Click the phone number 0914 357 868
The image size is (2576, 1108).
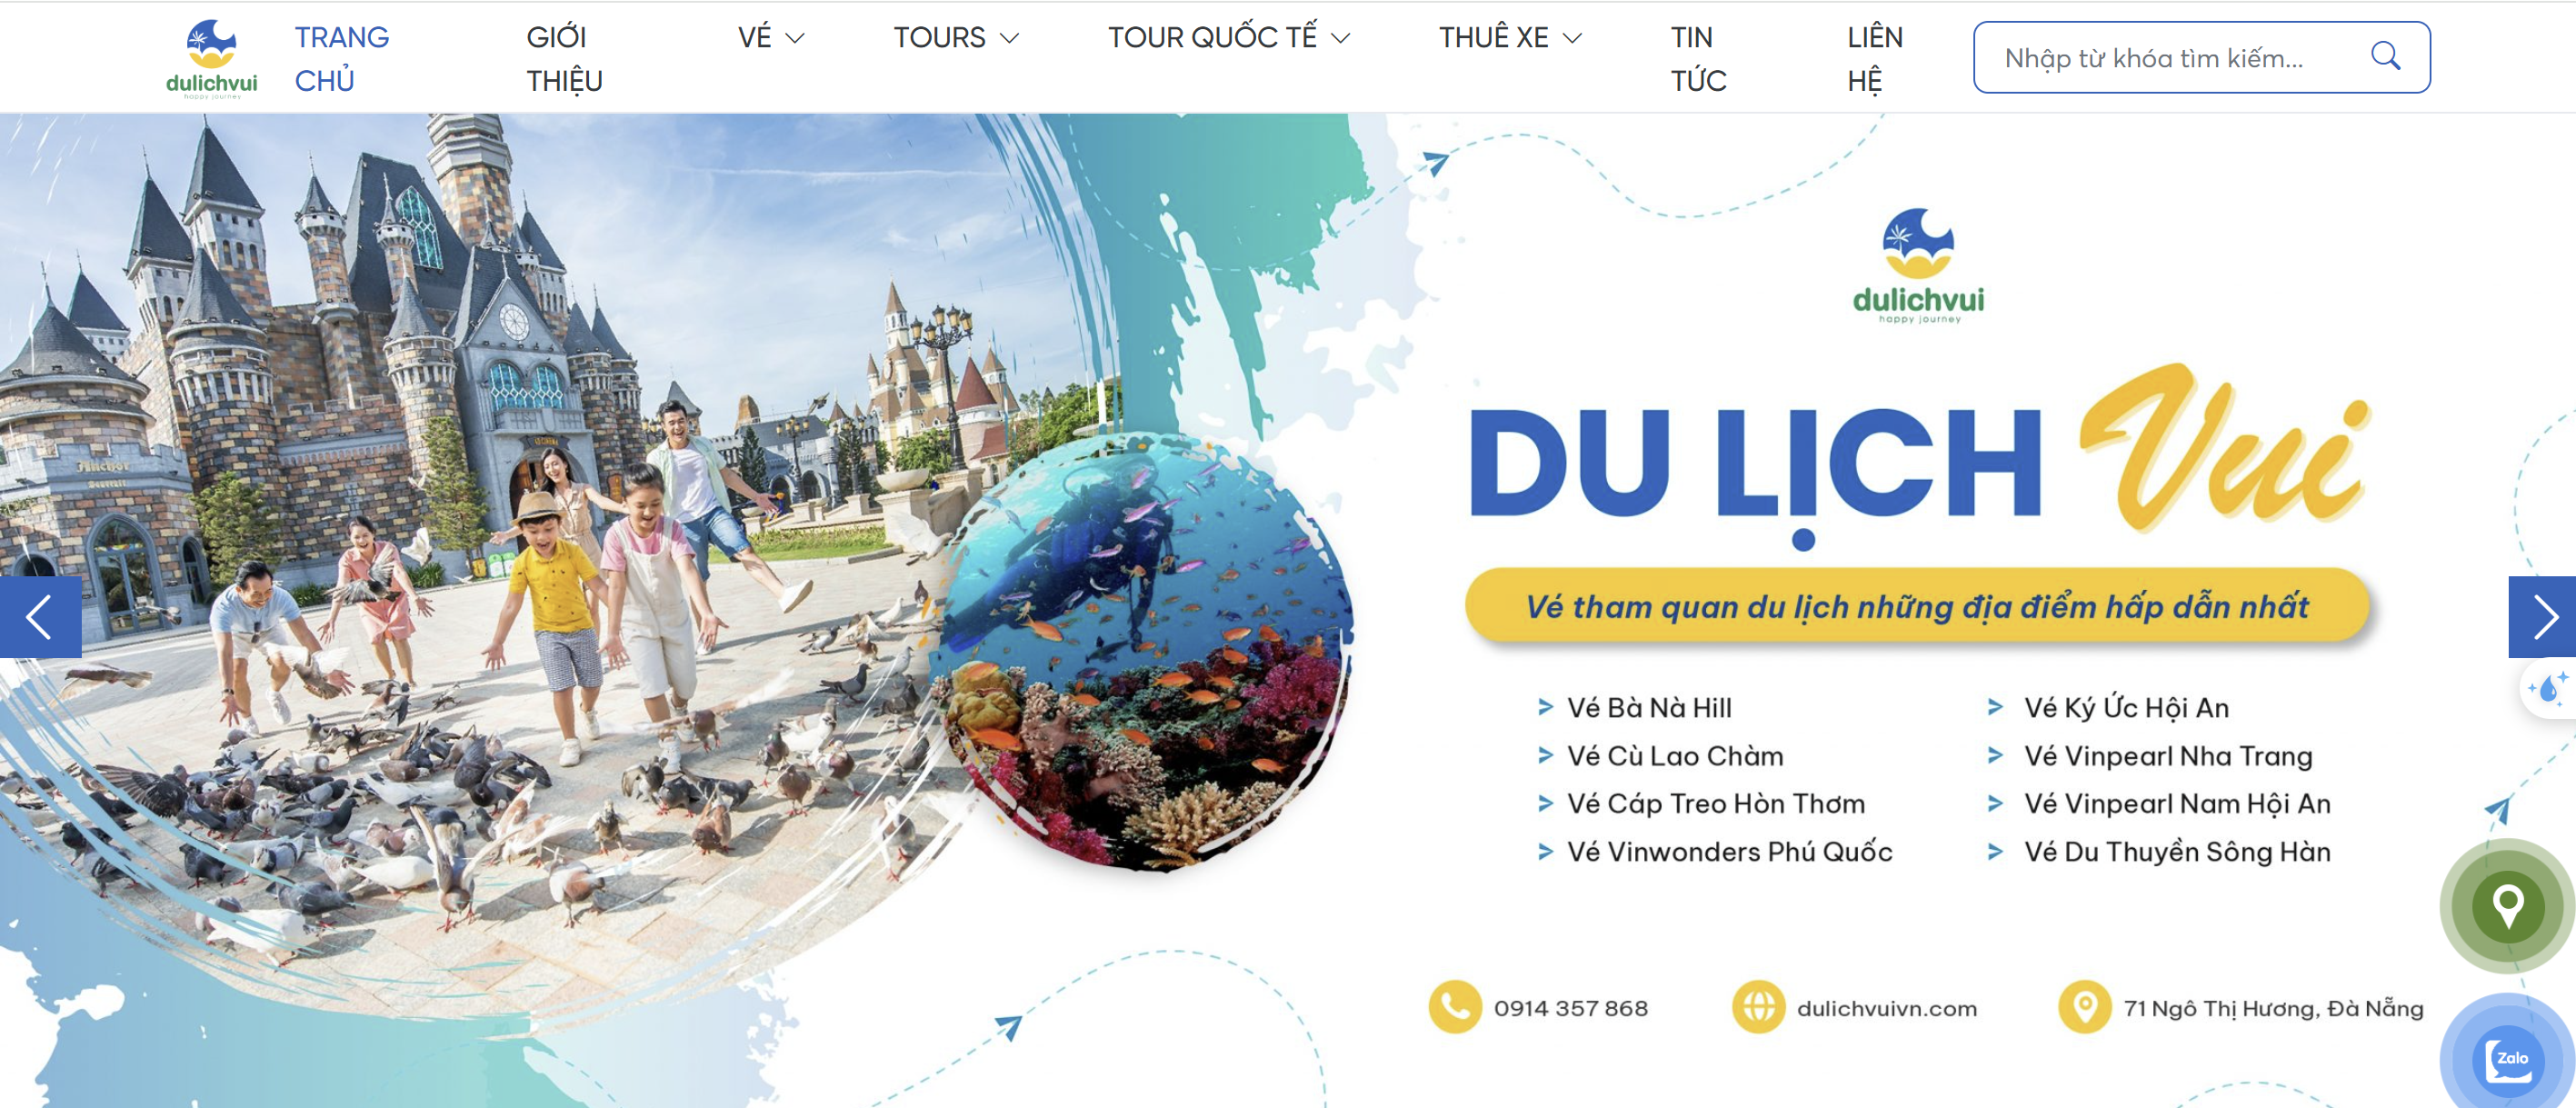pos(1571,1008)
